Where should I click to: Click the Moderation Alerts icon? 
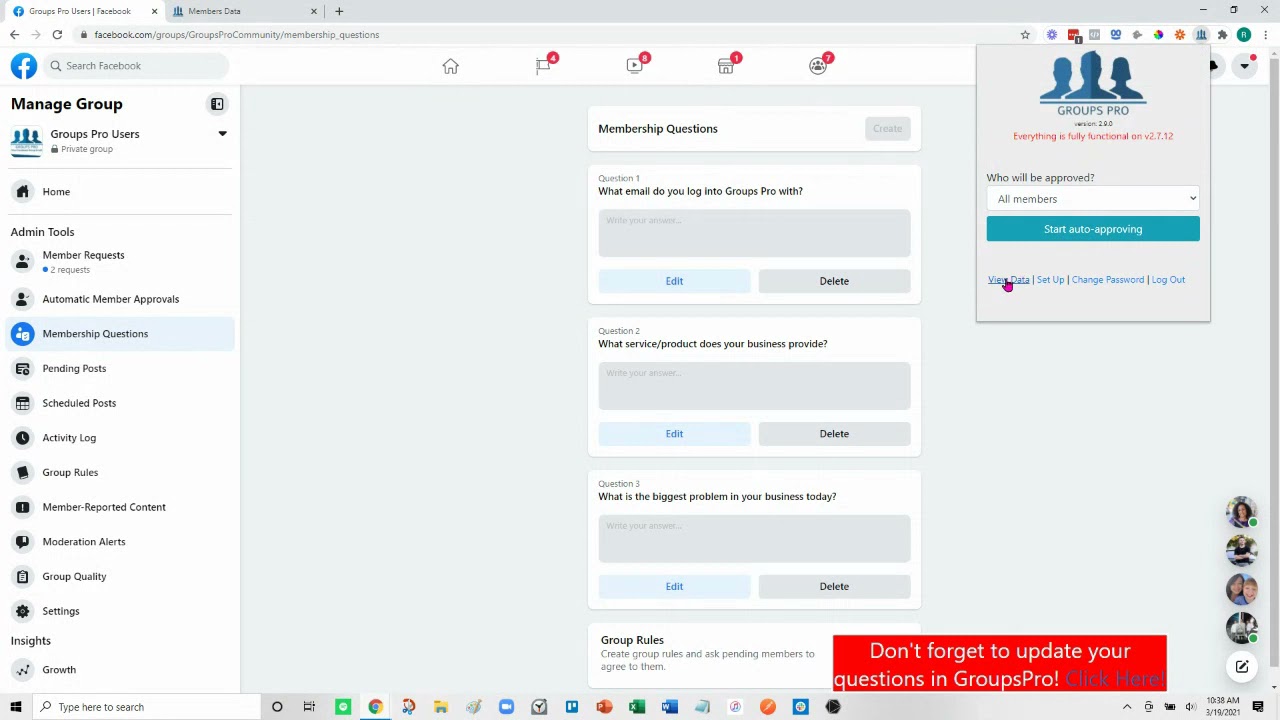pos(23,542)
